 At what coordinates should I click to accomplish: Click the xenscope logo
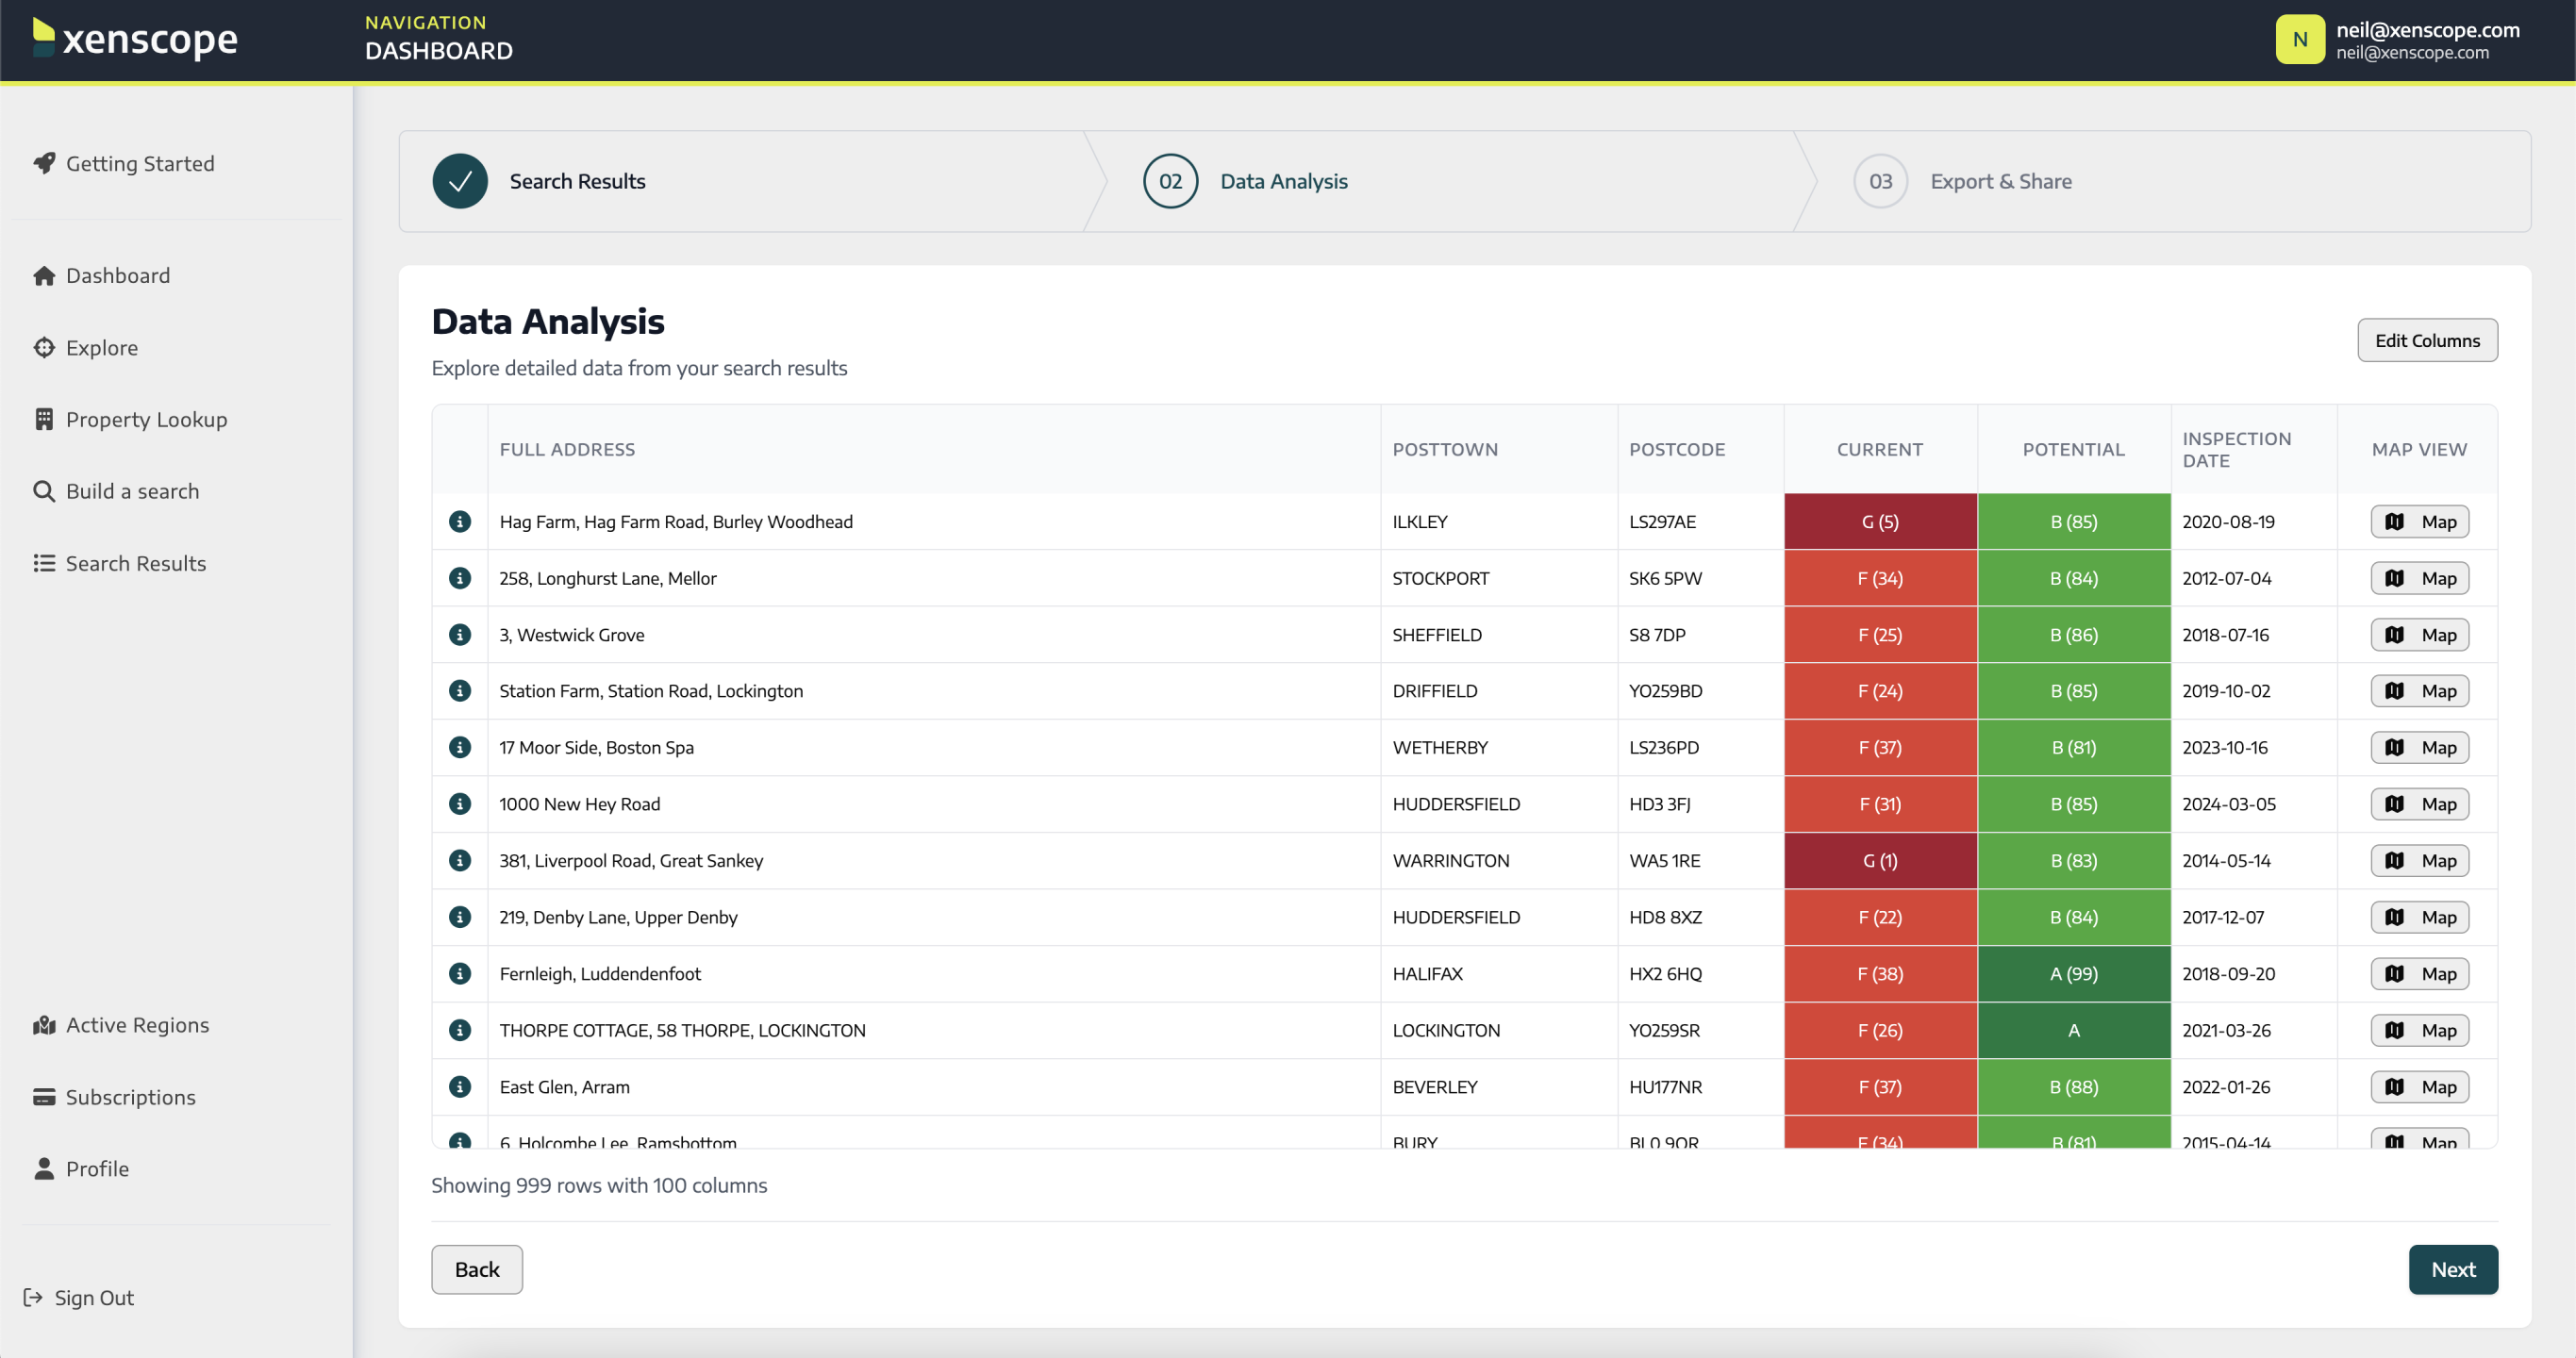133,40
